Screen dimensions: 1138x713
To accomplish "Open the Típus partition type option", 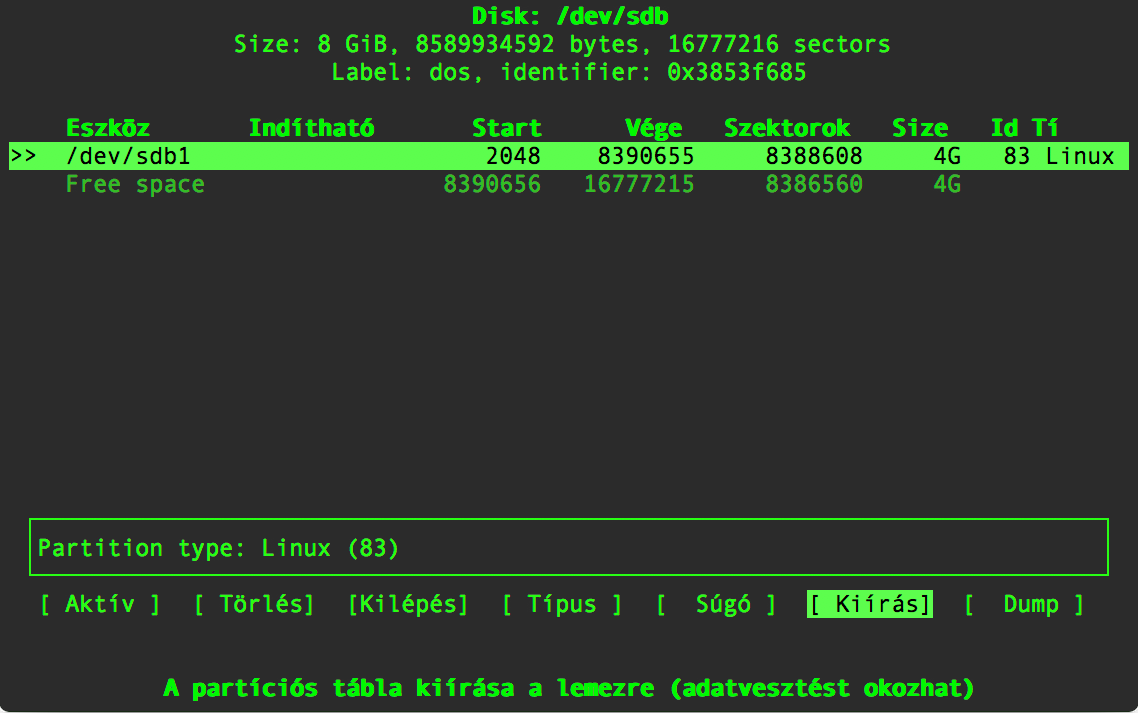I will click(x=562, y=604).
